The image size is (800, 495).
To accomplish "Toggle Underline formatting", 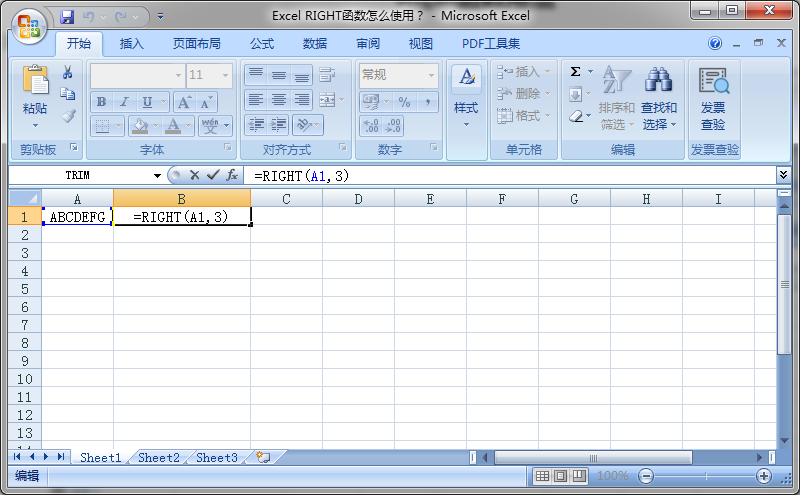I will tap(147, 102).
